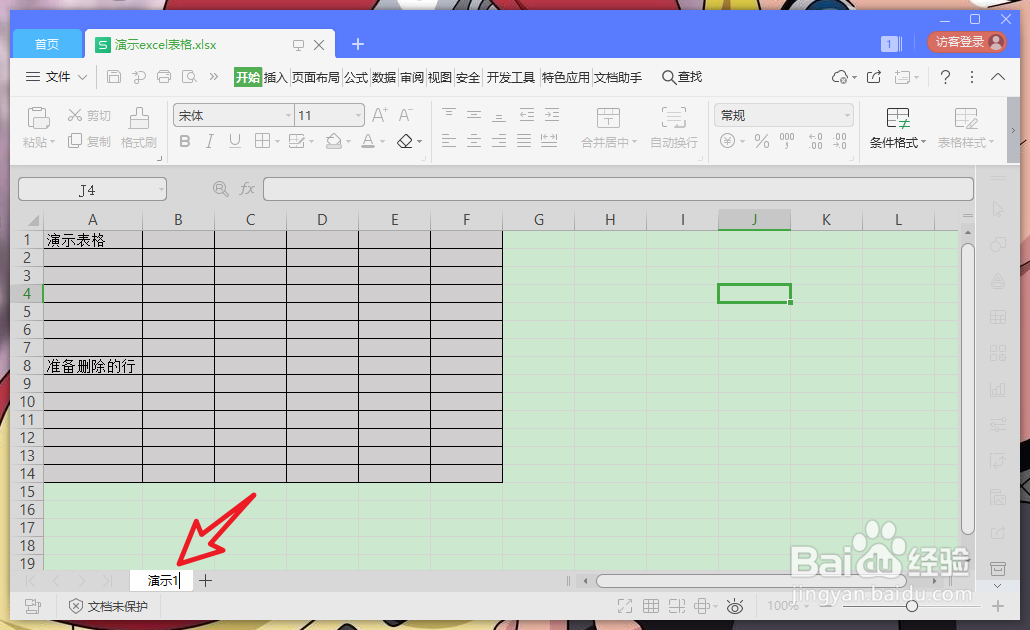
Task: Click the zoom in plus button
Action: (x=998, y=606)
